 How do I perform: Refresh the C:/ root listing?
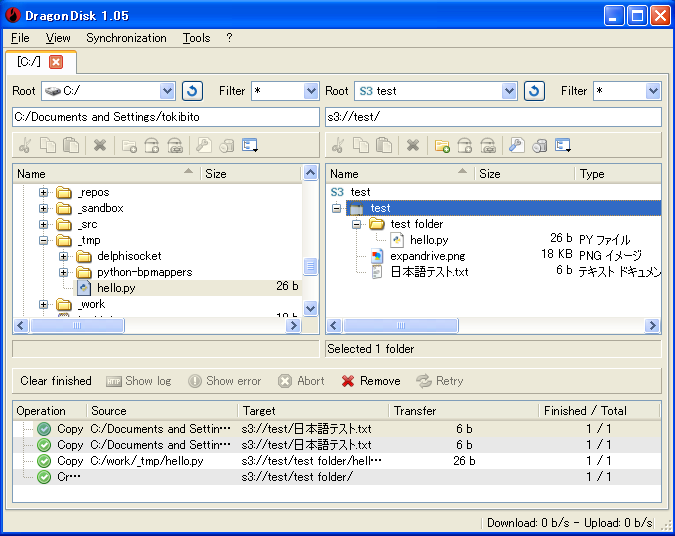click(x=192, y=91)
